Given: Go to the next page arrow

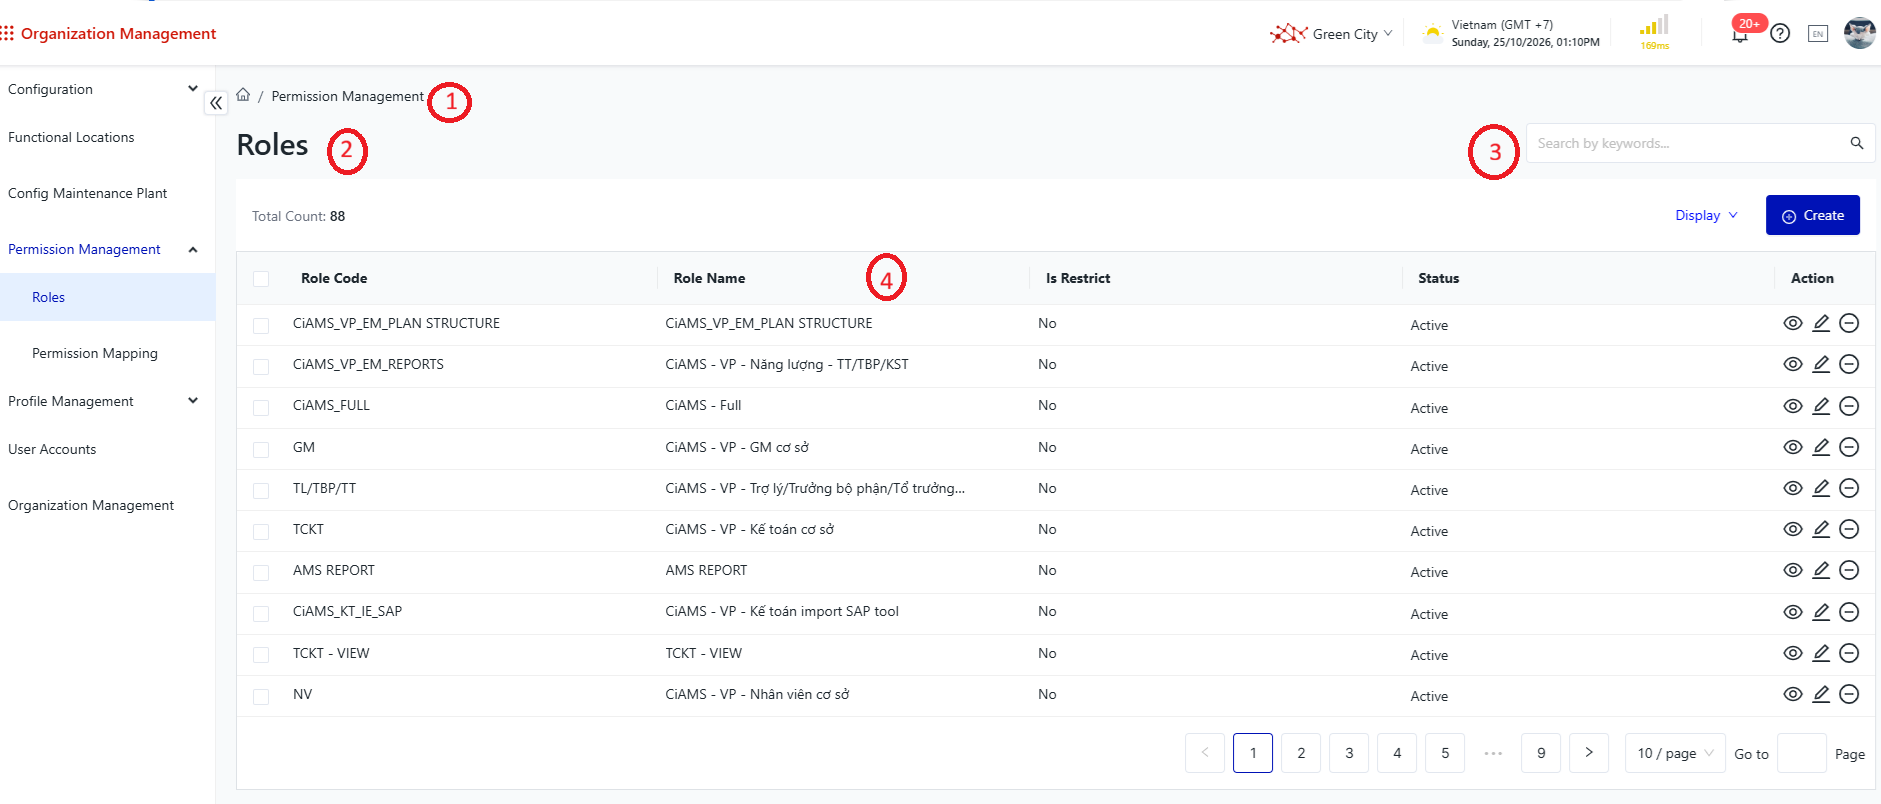Looking at the screenshot, I should [x=1589, y=753].
